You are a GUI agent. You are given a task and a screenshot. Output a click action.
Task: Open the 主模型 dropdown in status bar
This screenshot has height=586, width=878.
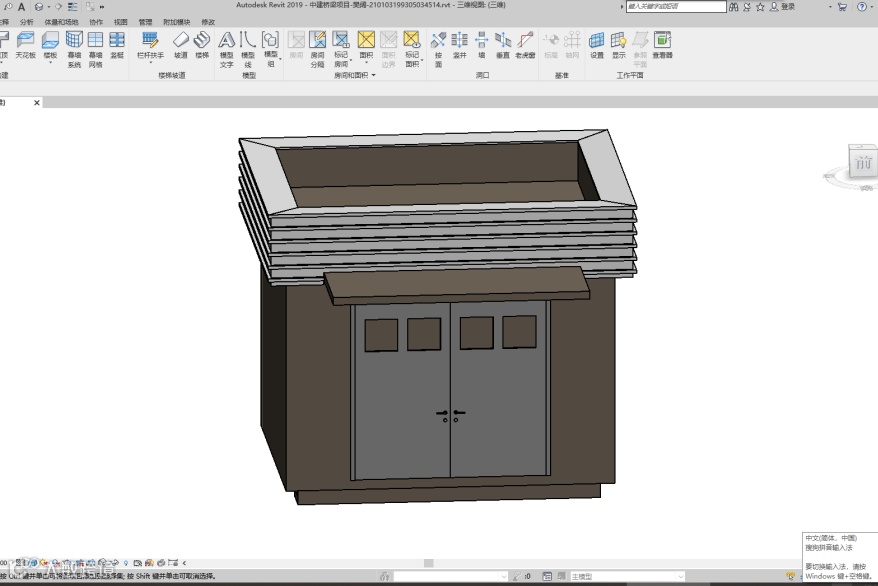(x=680, y=577)
